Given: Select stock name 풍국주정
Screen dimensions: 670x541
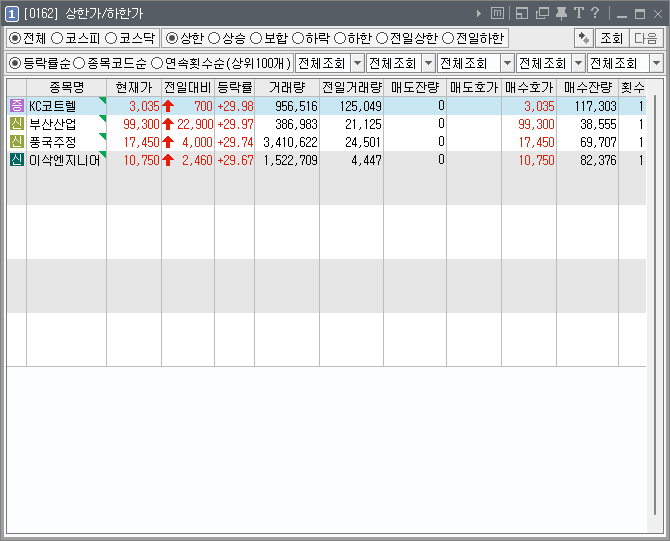Looking at the screenshot, I should tap(52, 142).
